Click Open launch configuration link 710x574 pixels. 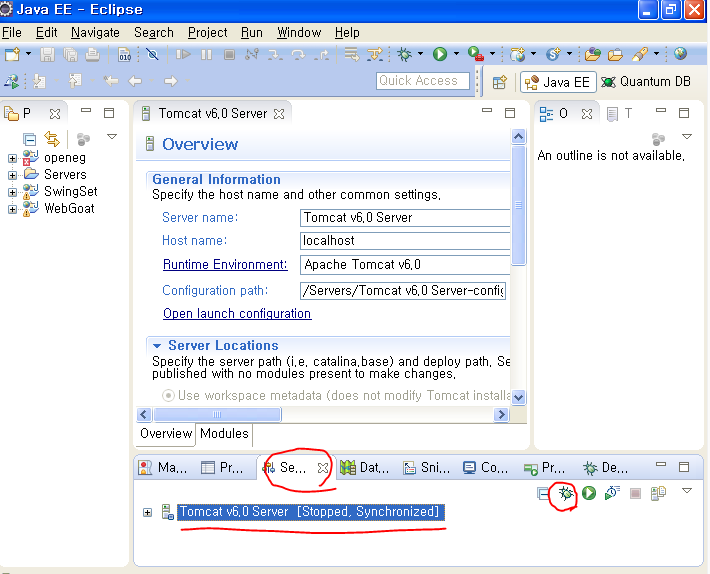click(237, 314)
